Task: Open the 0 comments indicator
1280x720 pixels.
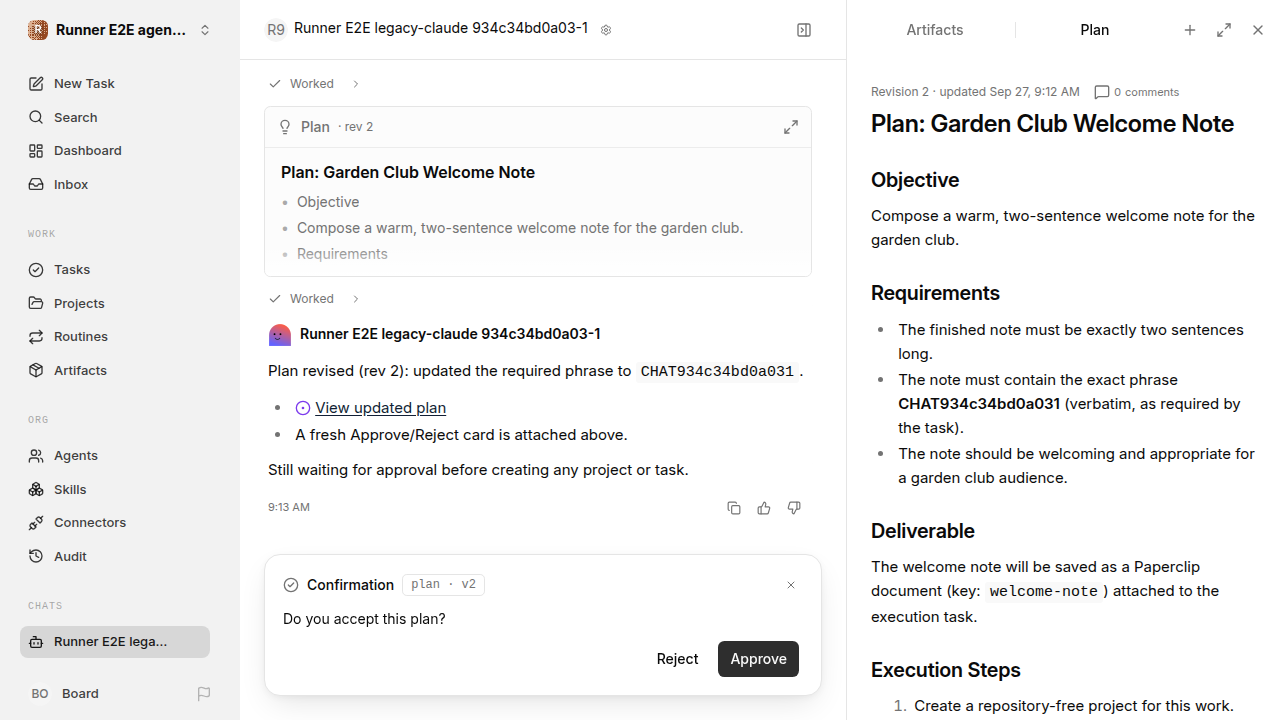Action: pyautogui.click(x=1137, y=92)
